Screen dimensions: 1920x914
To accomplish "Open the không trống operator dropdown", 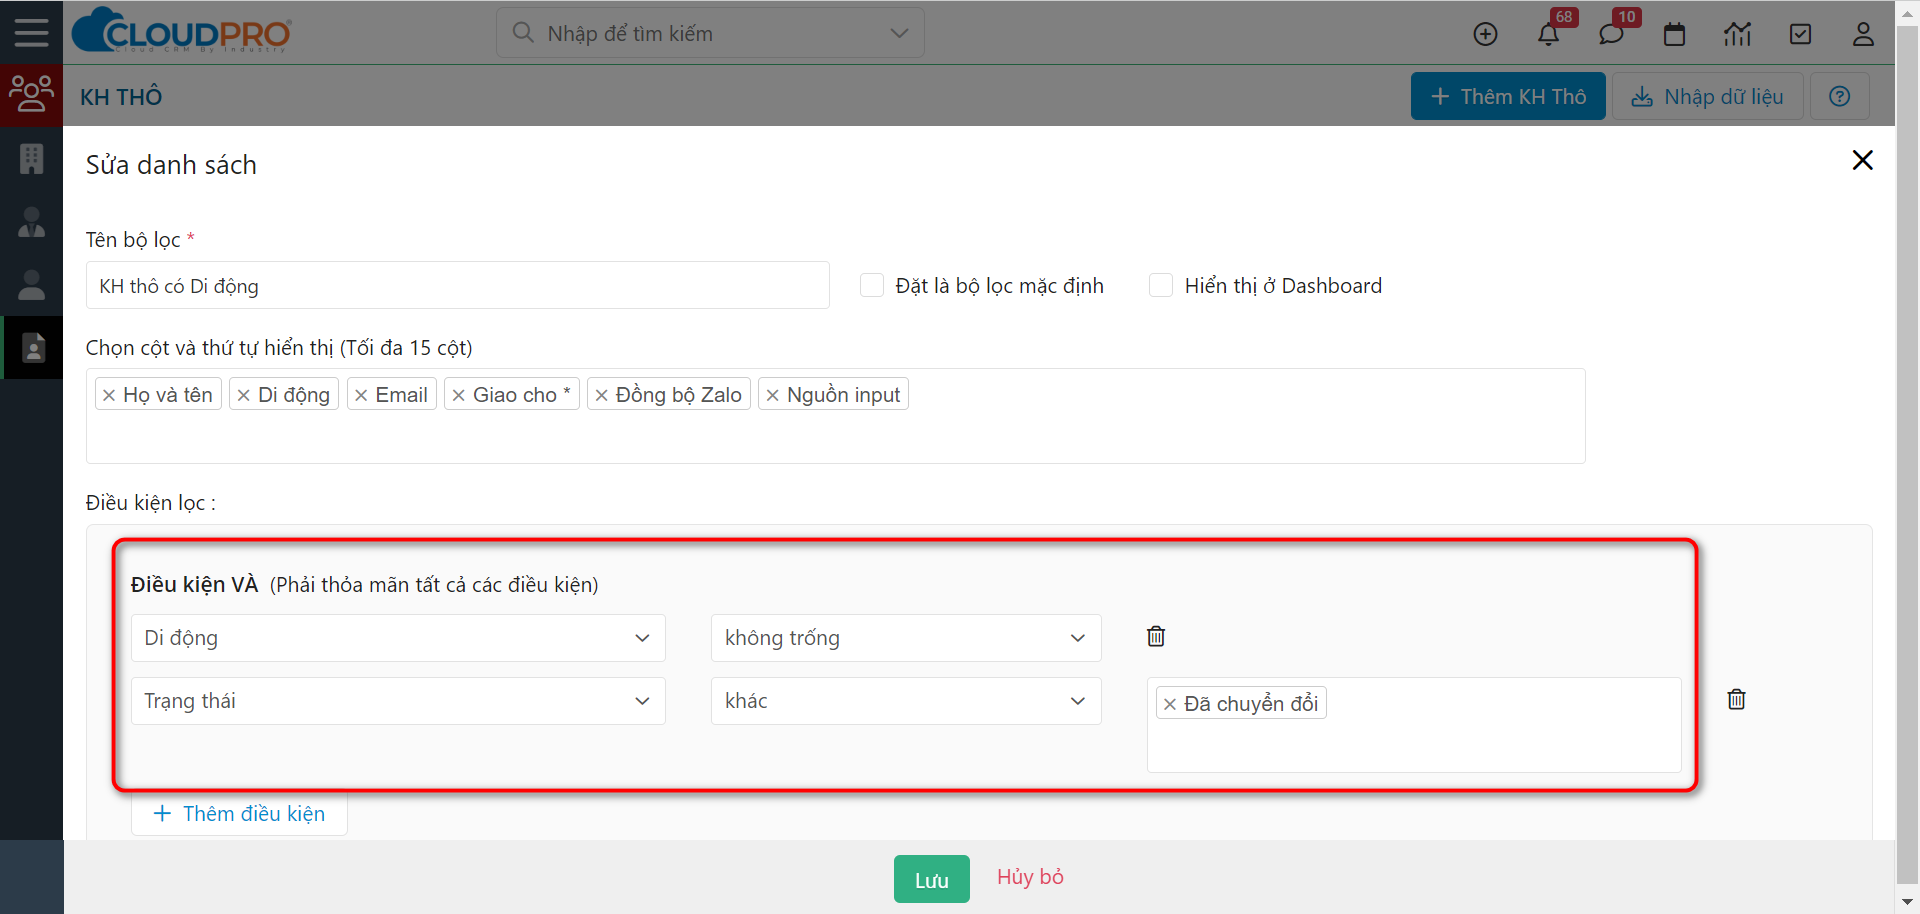I will [x=906, y=638].
